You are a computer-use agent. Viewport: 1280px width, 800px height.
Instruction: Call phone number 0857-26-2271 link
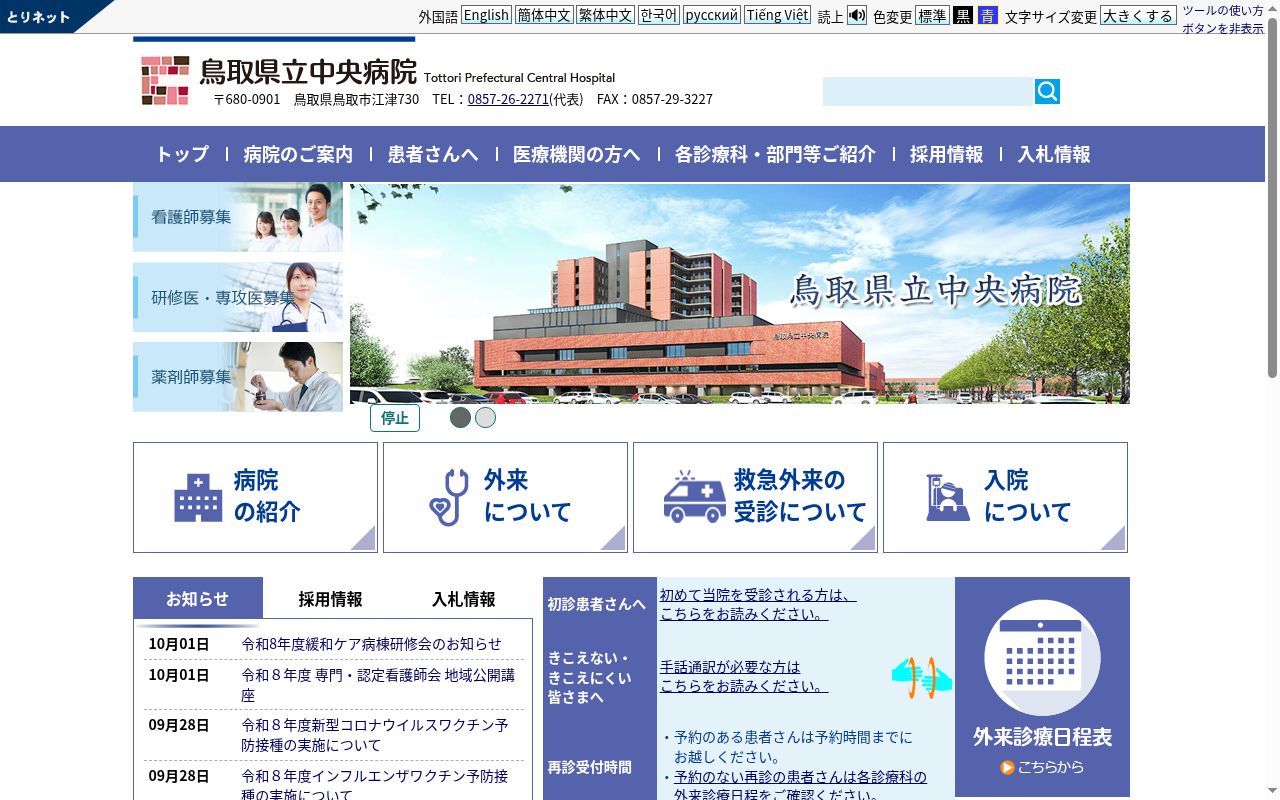click(x=508, y=99)
